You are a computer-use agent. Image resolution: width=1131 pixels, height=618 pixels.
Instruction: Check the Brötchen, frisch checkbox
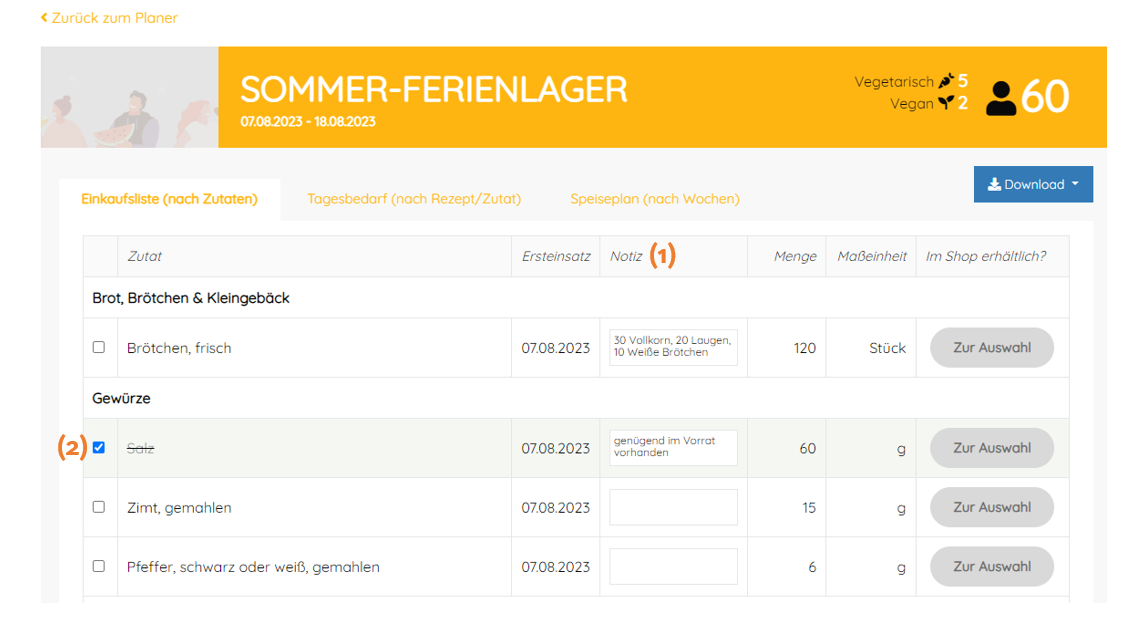coord(98,347)
